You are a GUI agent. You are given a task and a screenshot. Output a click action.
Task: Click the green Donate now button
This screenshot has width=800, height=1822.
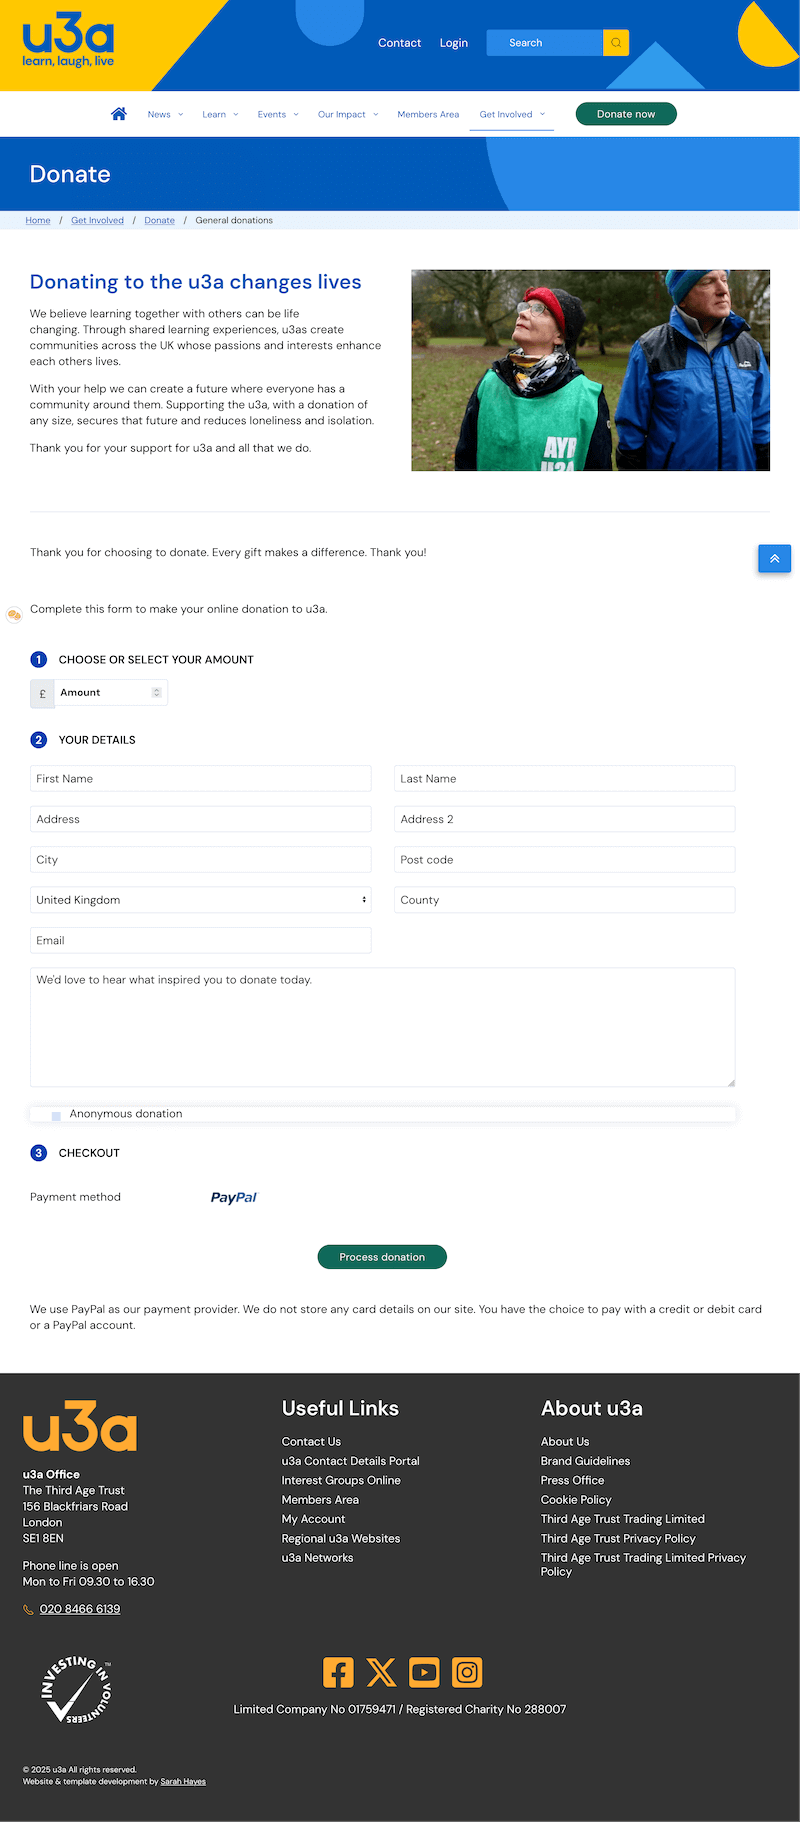click(626, 114)
